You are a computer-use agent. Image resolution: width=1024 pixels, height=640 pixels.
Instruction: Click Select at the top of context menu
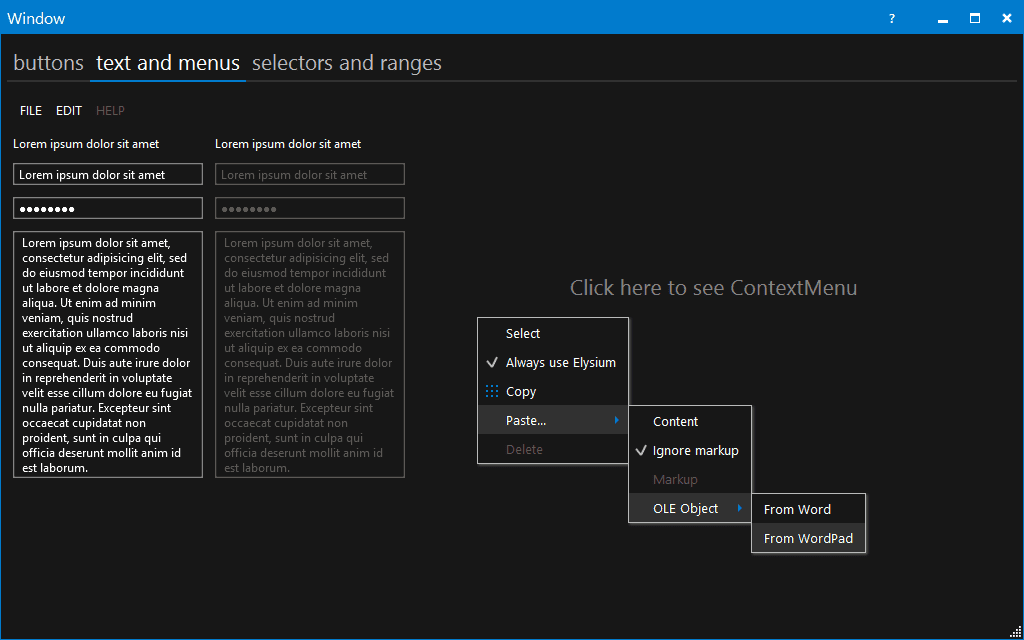[524, 333]
